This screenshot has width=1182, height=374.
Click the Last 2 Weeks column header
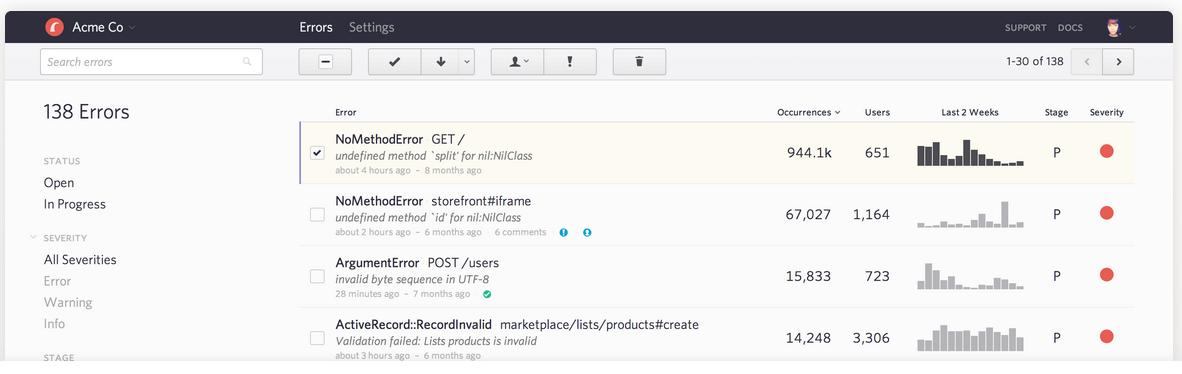[x=970, y=112]
